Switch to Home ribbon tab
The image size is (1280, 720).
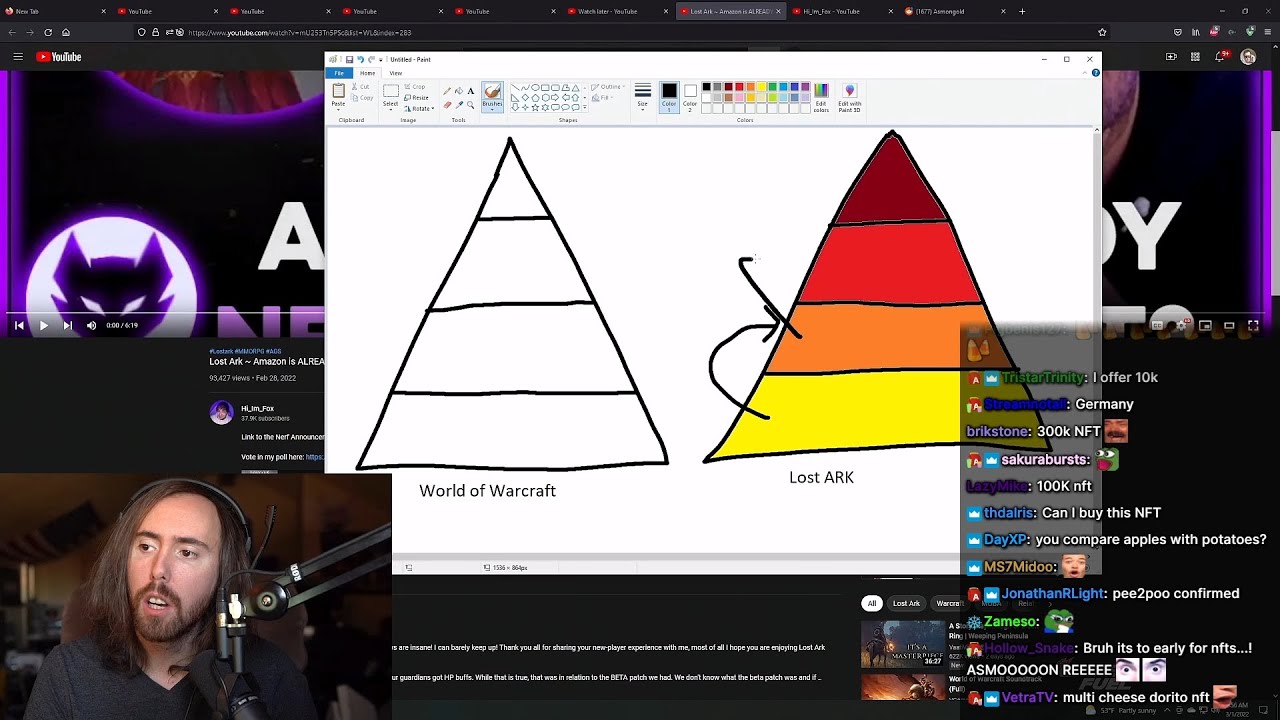pyautogui.click(x=368, y=73)
